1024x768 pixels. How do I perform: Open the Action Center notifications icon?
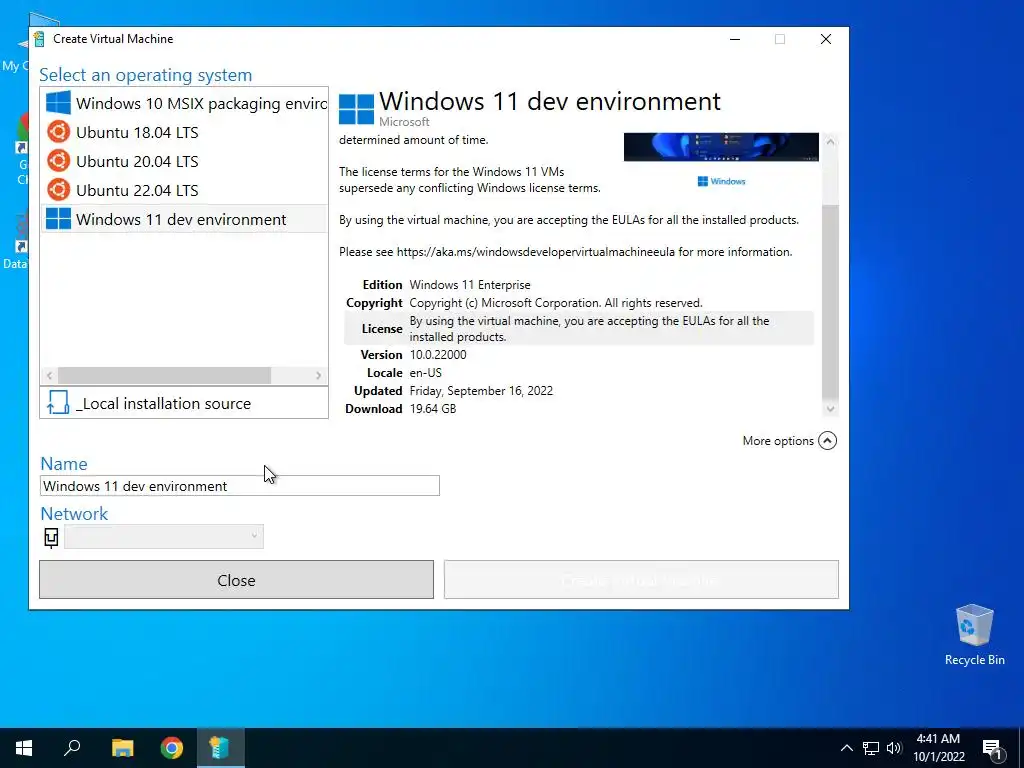[x=992, y=748]
